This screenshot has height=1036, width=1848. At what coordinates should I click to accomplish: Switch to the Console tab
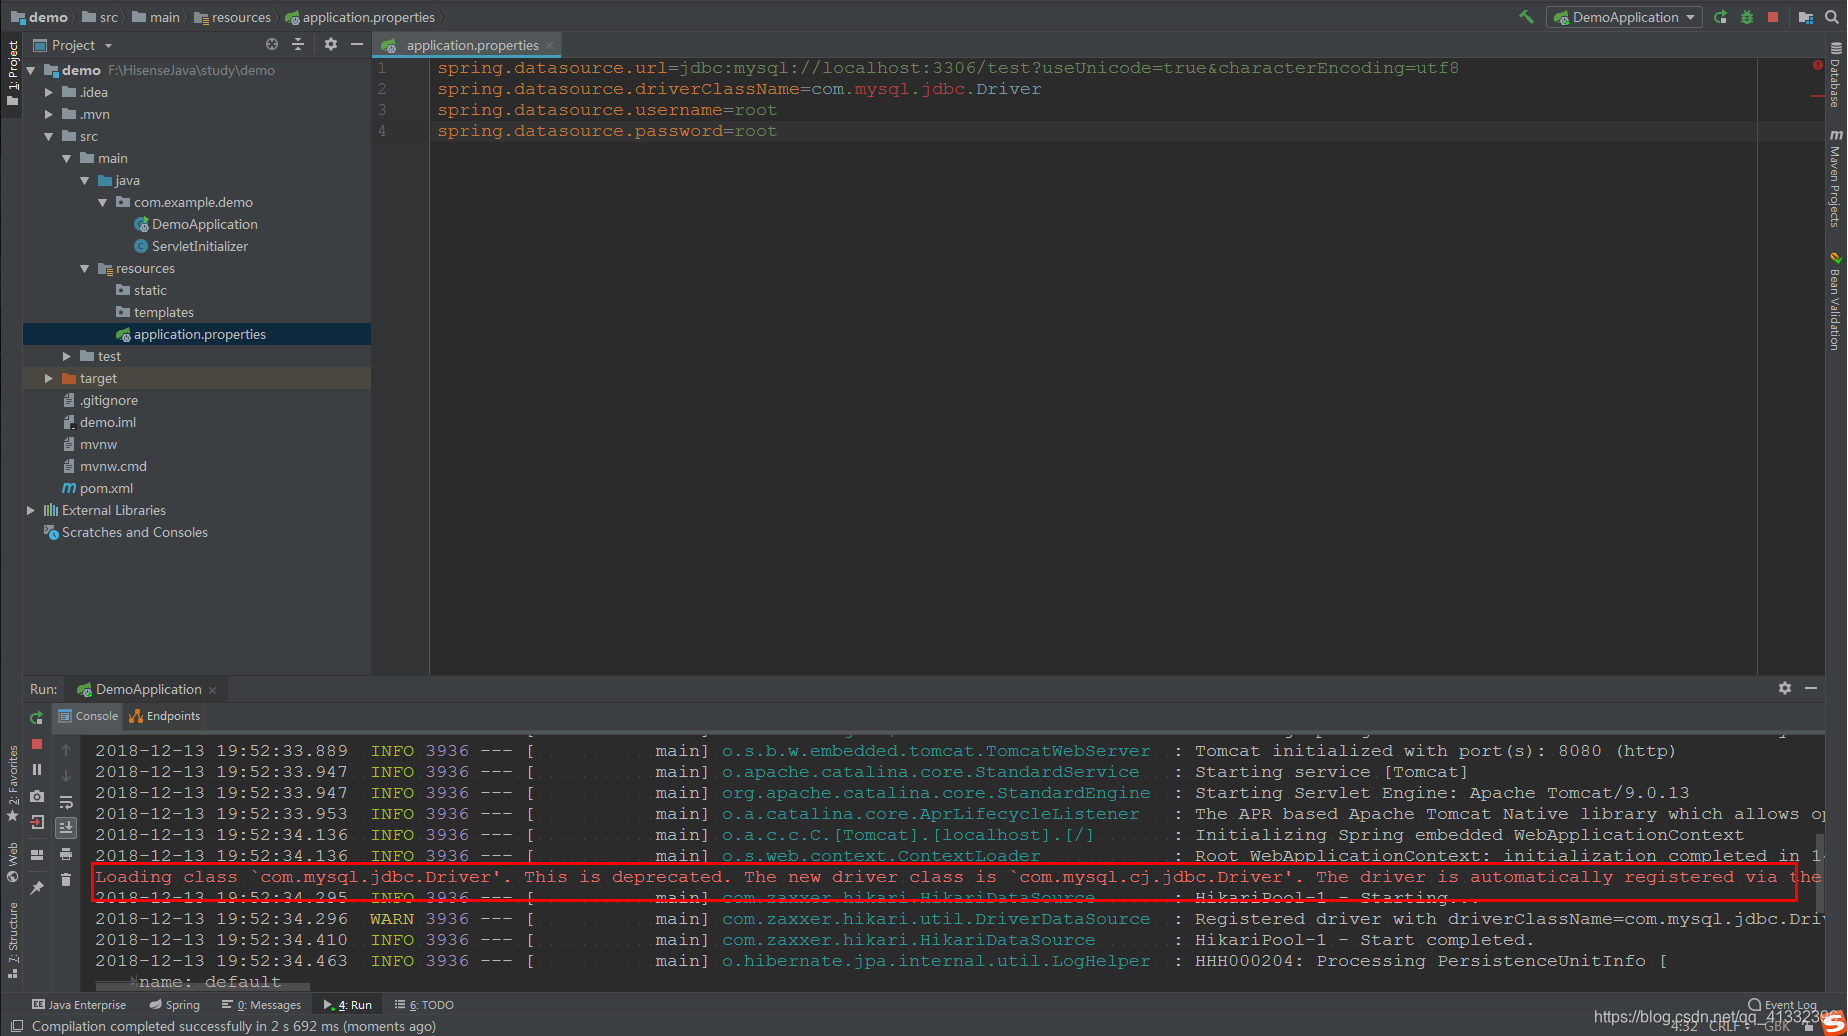click(88, 716)
